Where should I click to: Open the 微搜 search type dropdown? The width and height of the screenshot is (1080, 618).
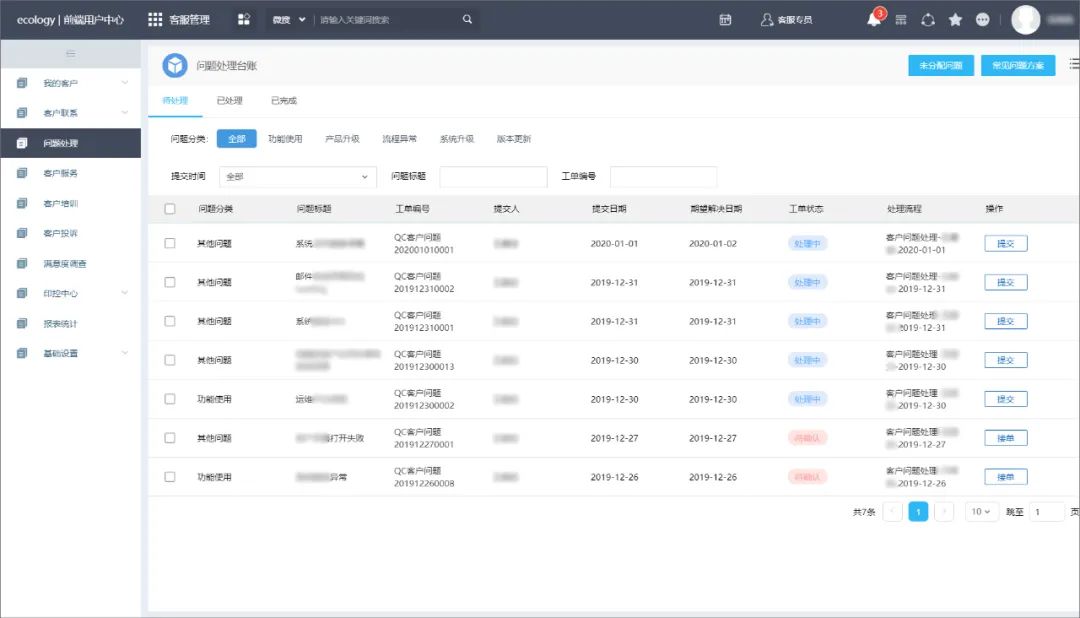(x=289, y=20)
